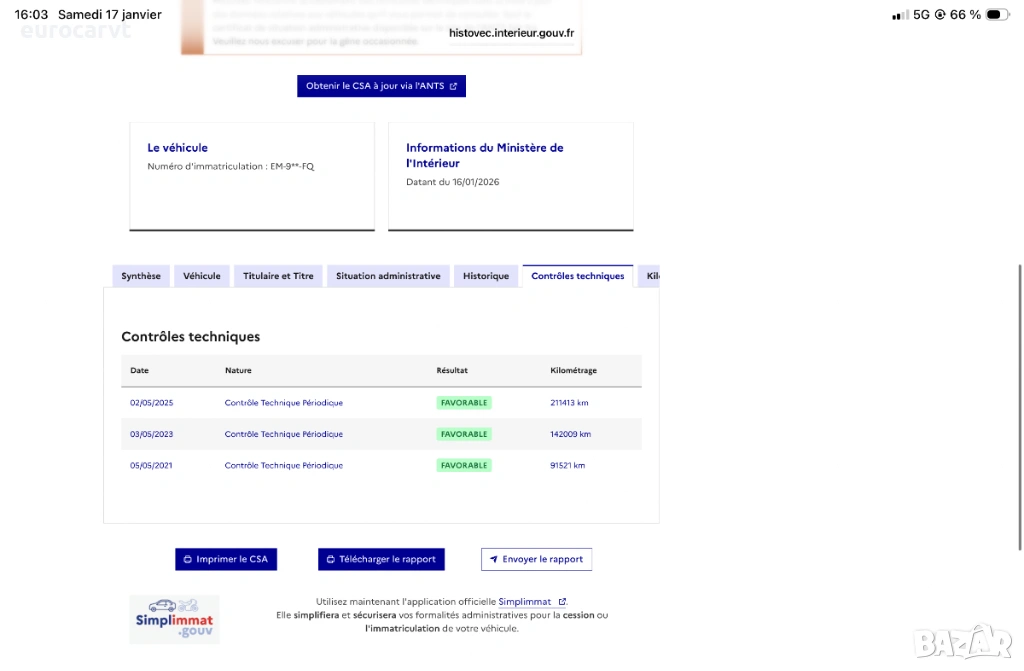Click Obtenir le CSA à jour button
The width and height of the screenshot is (1024, 671).
(381, 86)
